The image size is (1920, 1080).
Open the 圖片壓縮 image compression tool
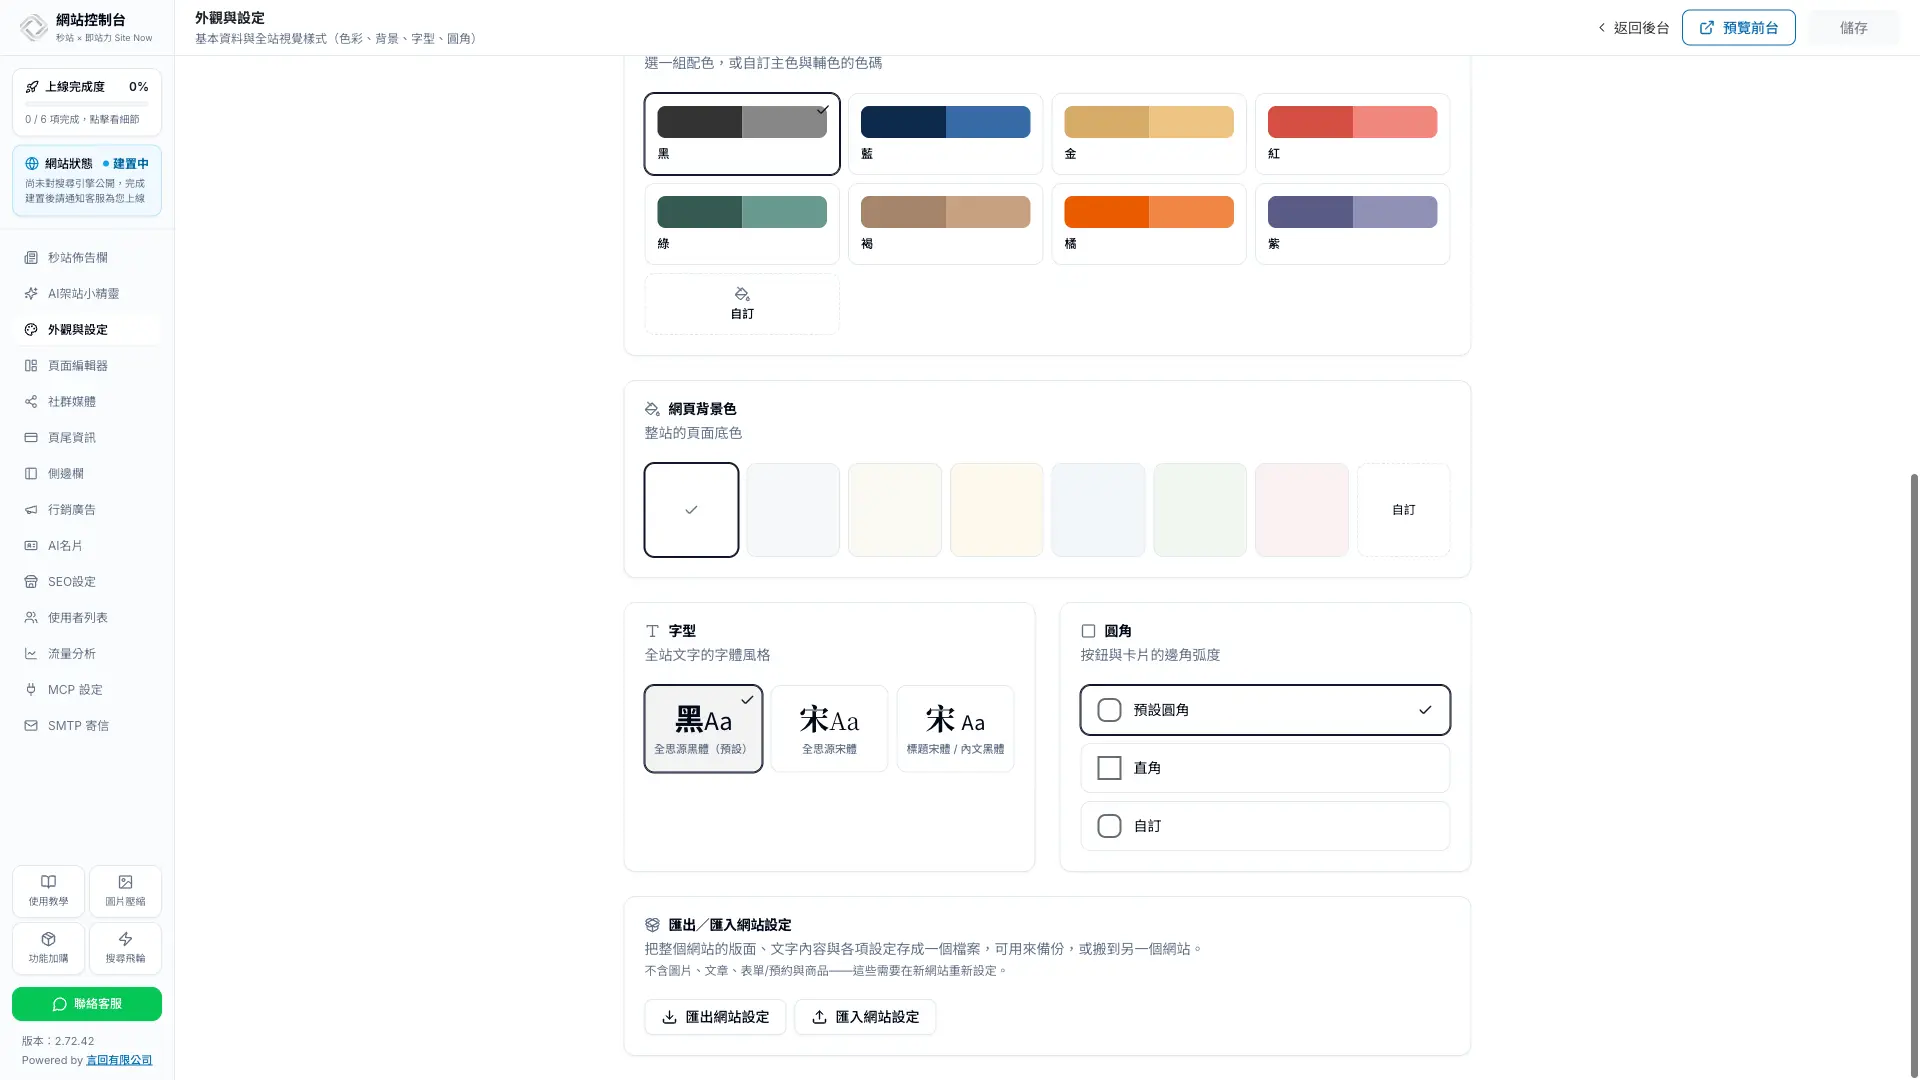[125, 891]
